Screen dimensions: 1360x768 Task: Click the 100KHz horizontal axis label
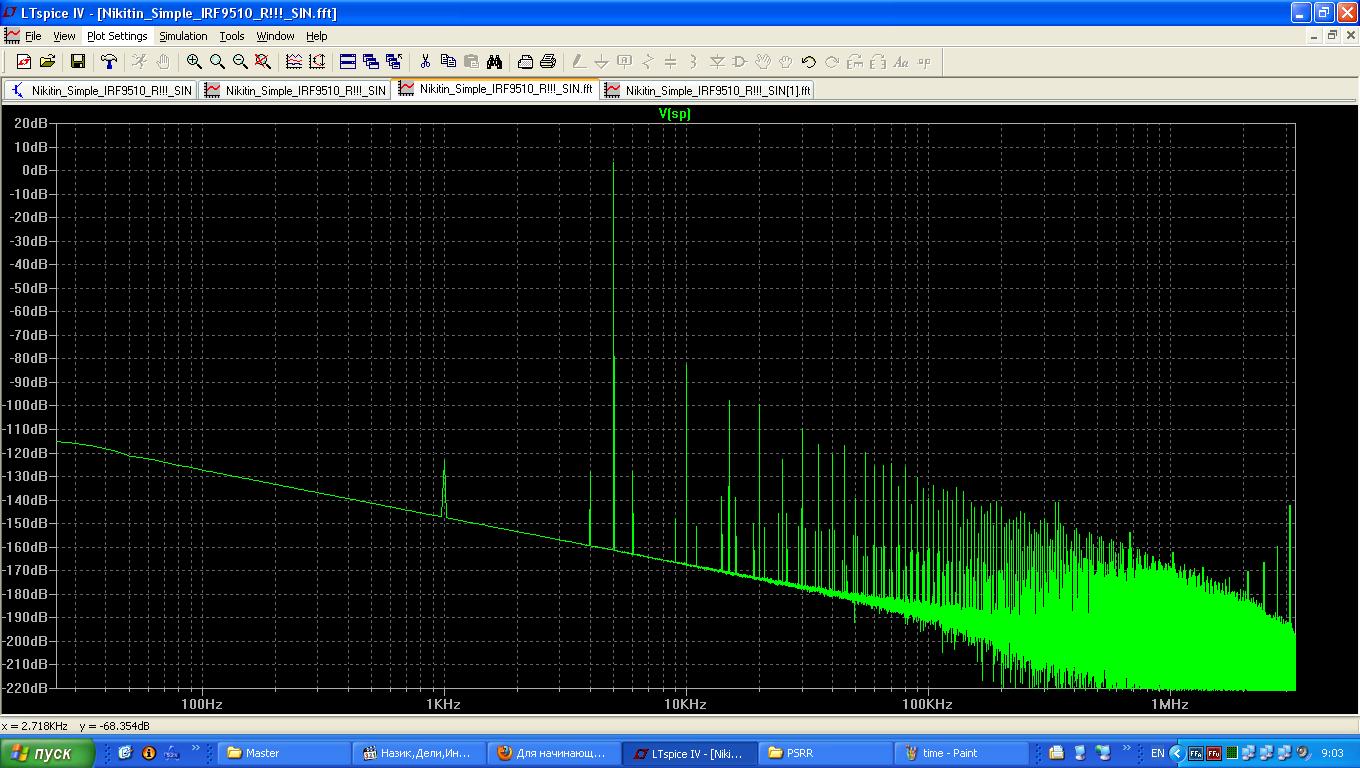coord(927,704)
